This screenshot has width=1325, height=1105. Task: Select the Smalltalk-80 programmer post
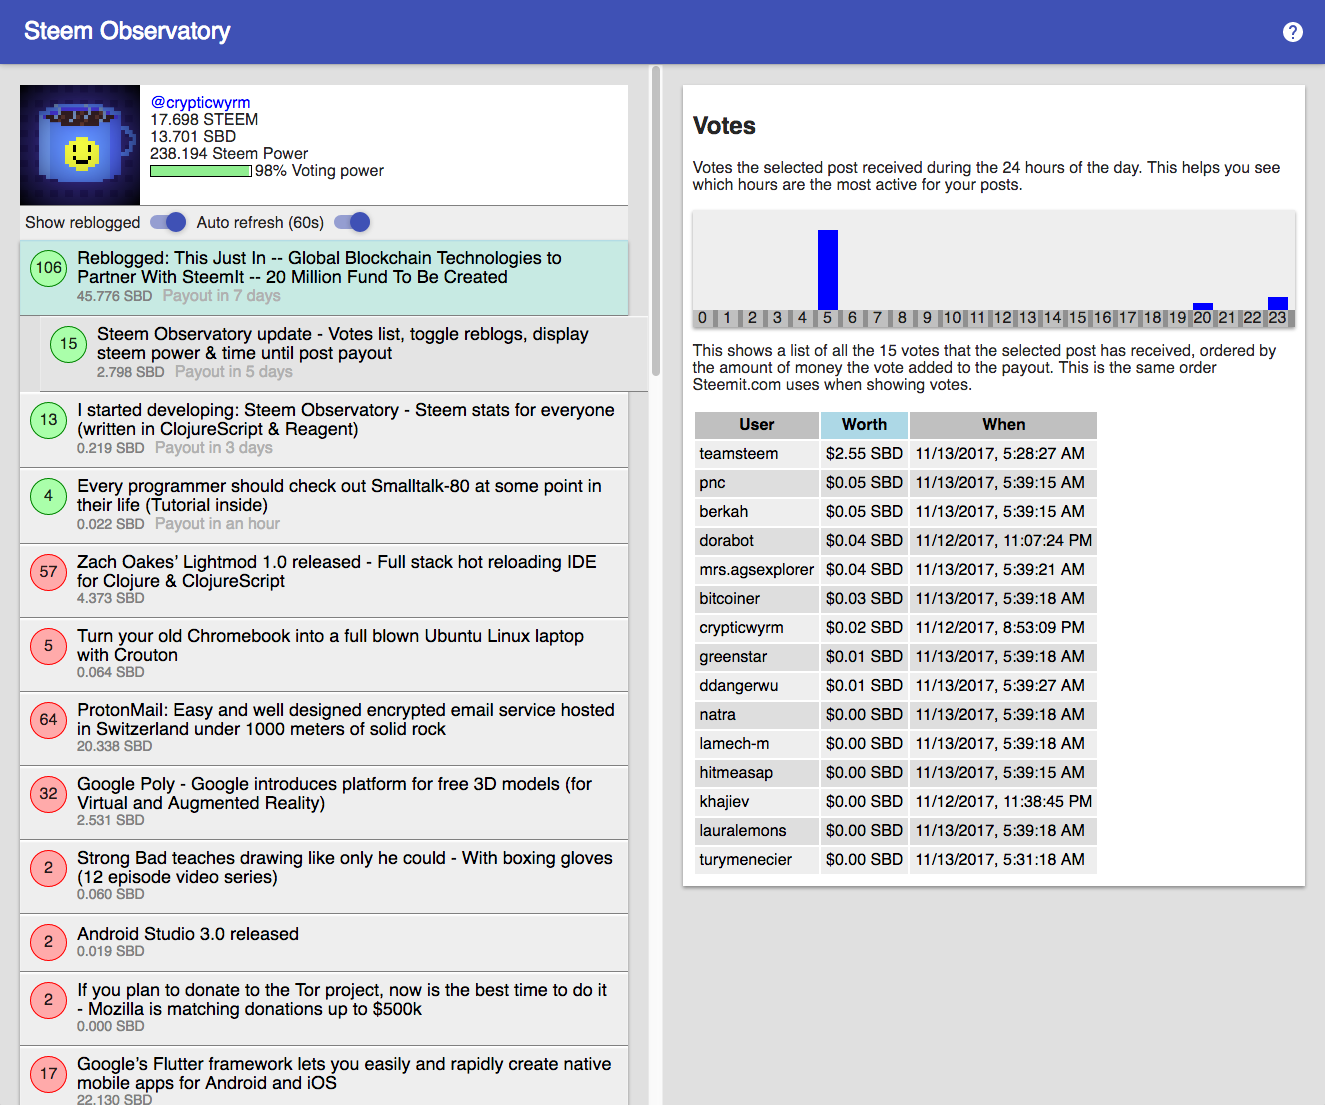324,505
